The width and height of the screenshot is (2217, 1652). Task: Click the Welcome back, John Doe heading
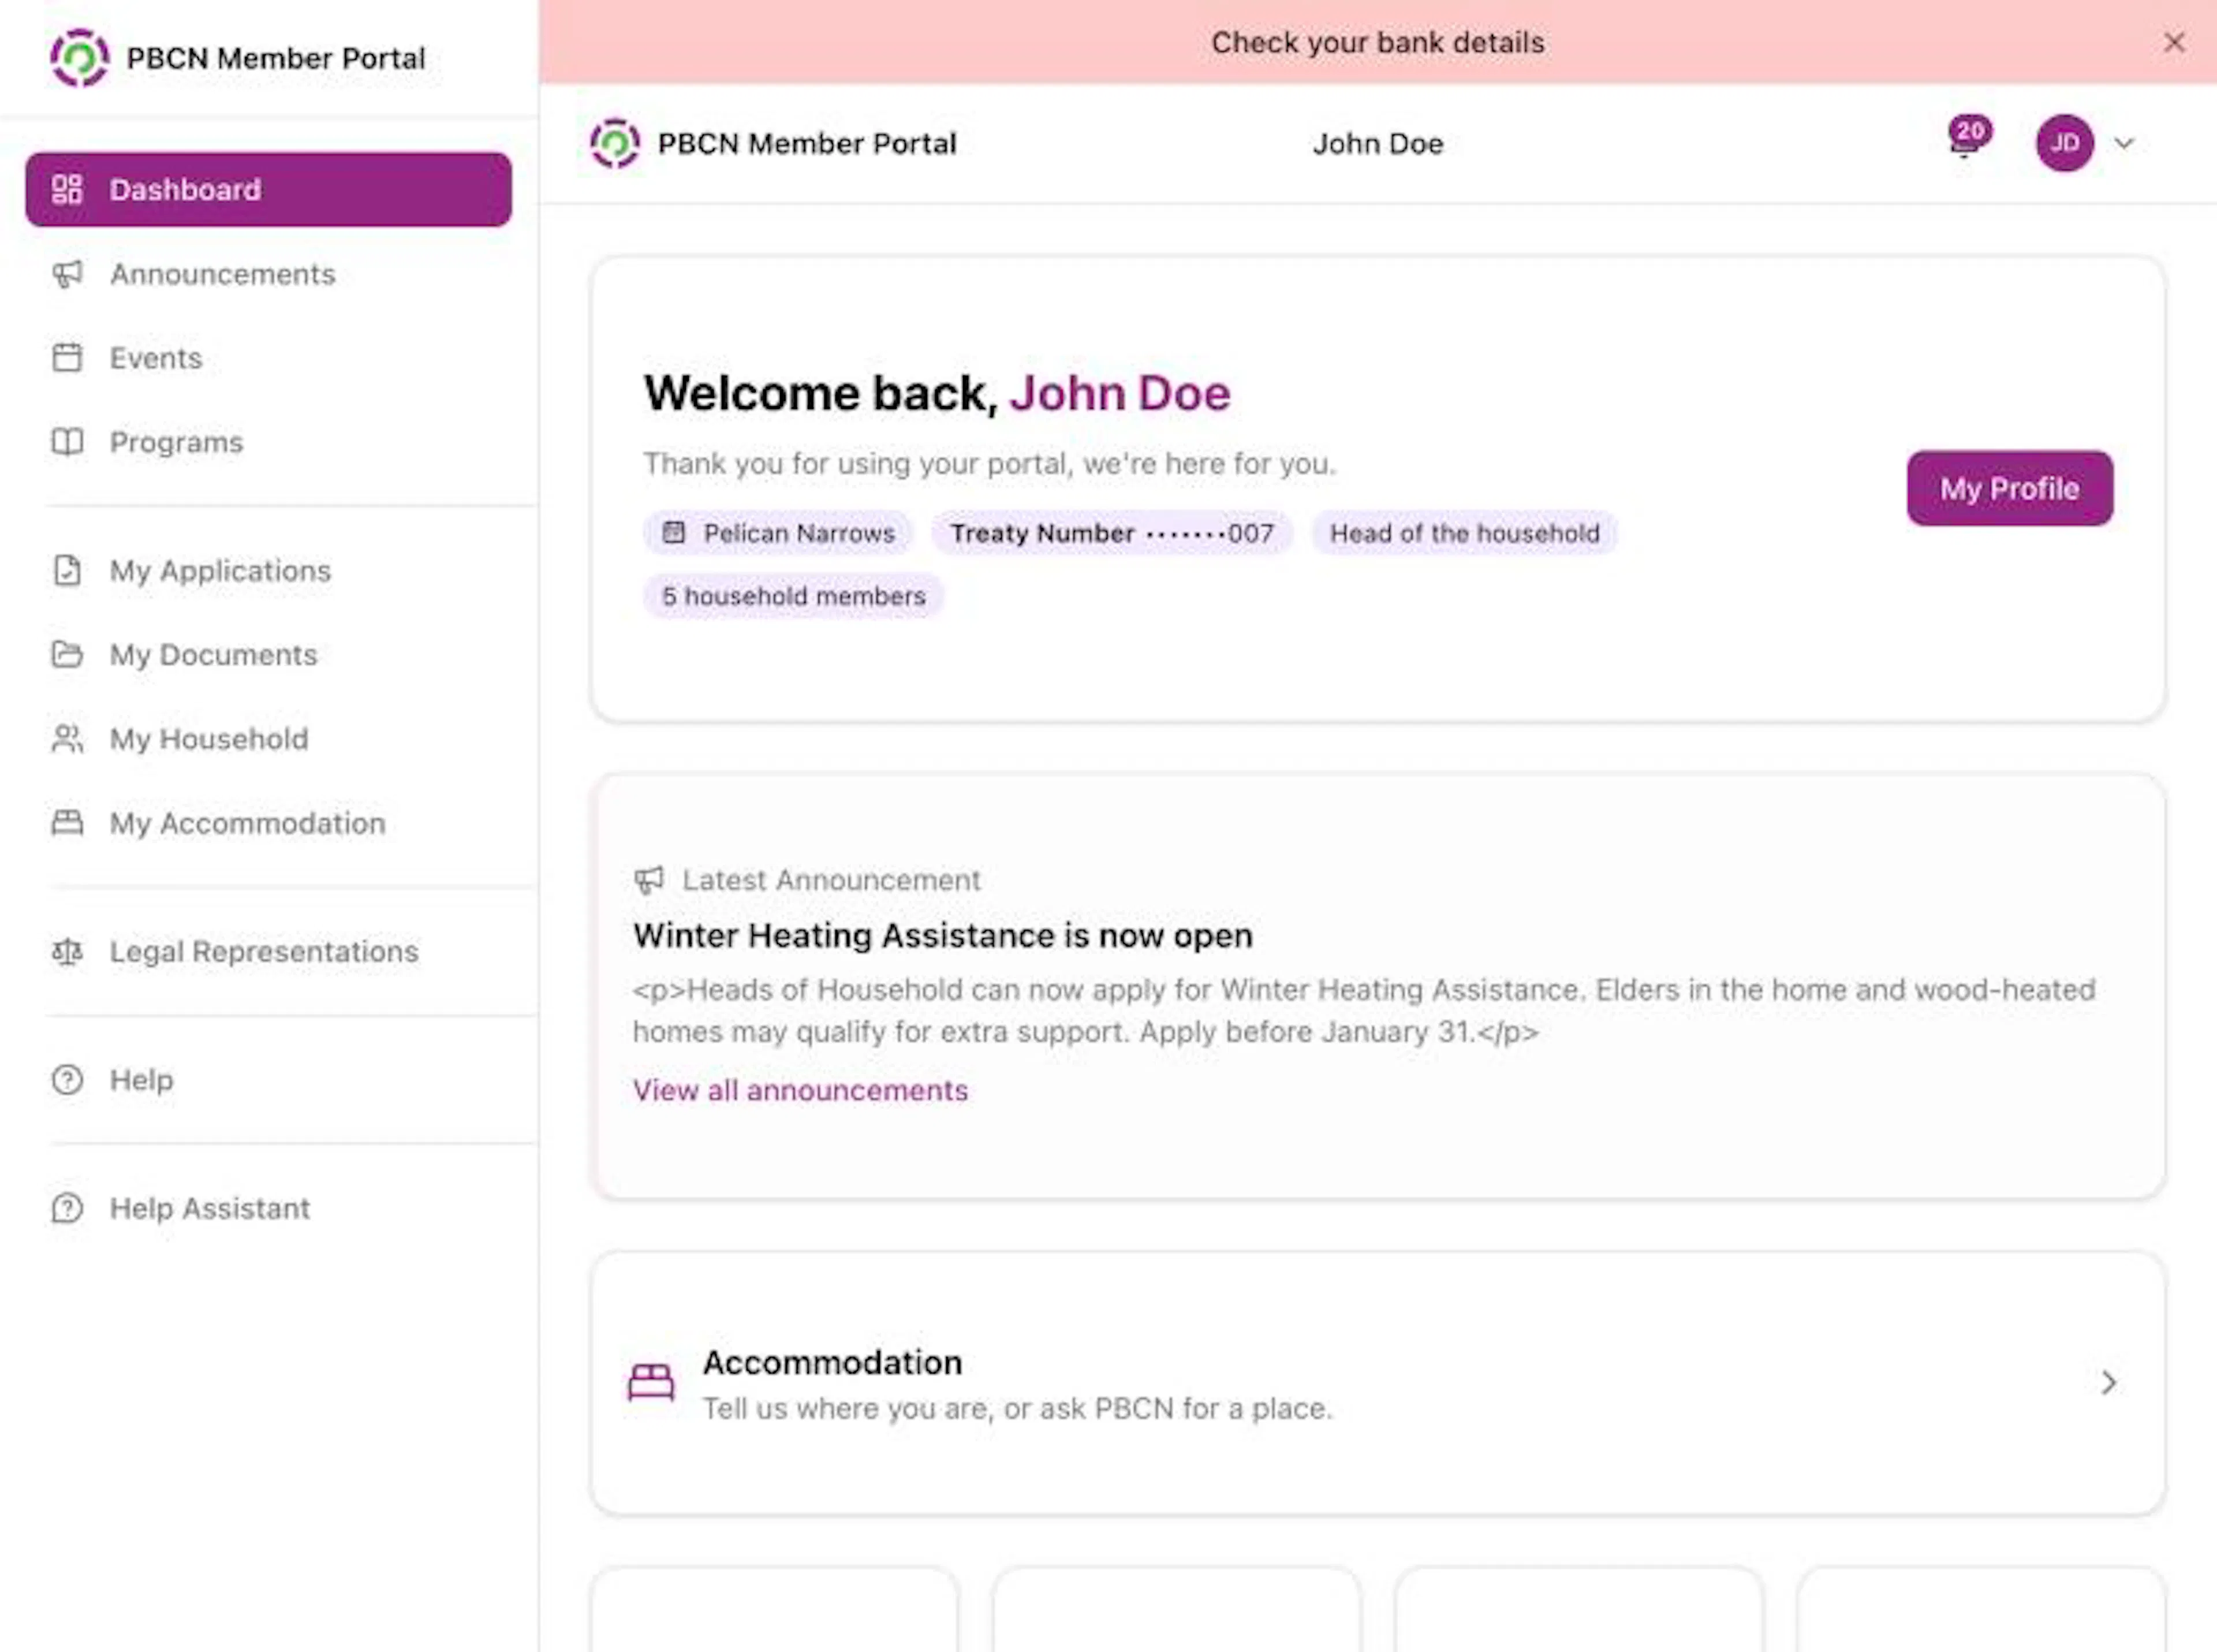(937, 393)
